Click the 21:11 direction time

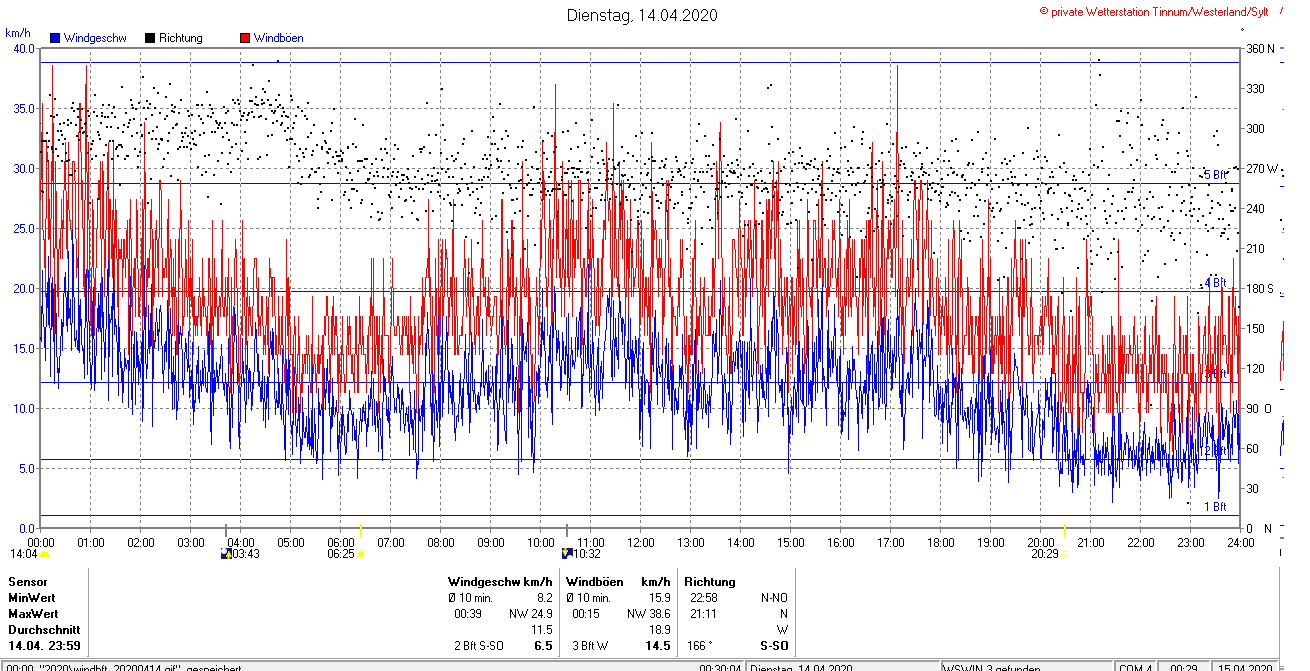point(704,613)
